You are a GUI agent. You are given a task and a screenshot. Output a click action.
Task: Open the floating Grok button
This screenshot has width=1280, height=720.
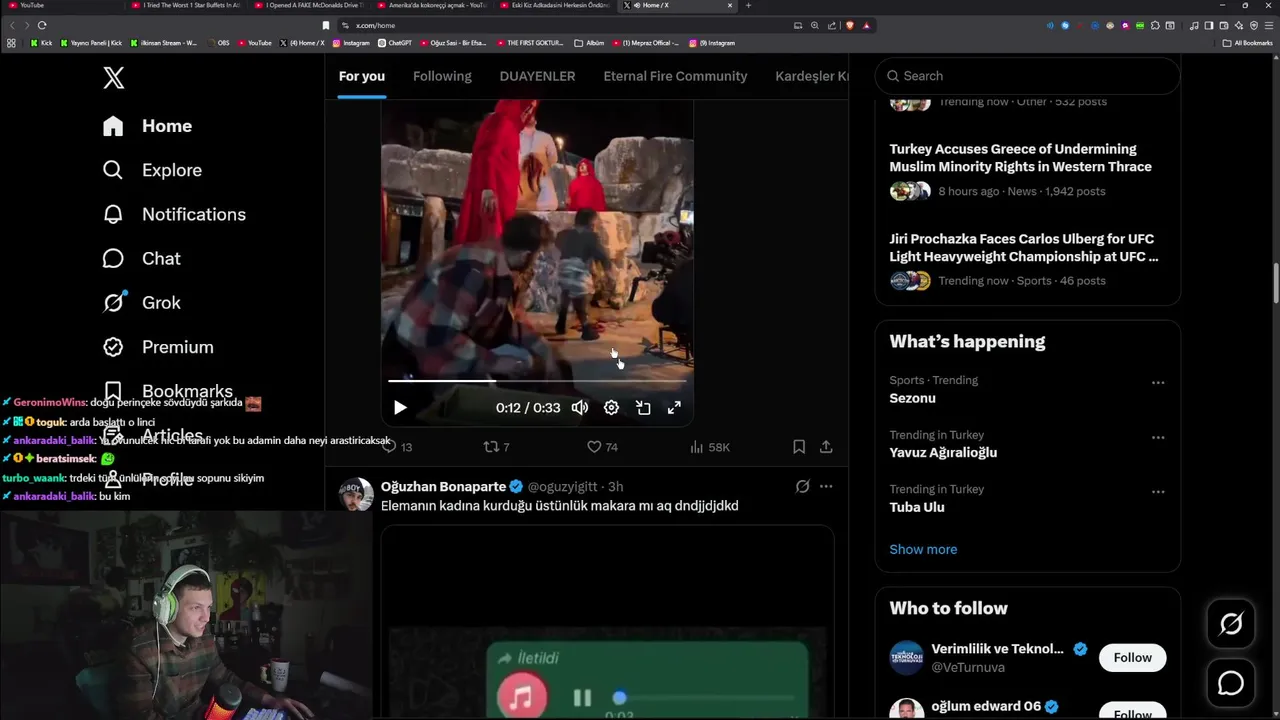(x=1231, y=624)
